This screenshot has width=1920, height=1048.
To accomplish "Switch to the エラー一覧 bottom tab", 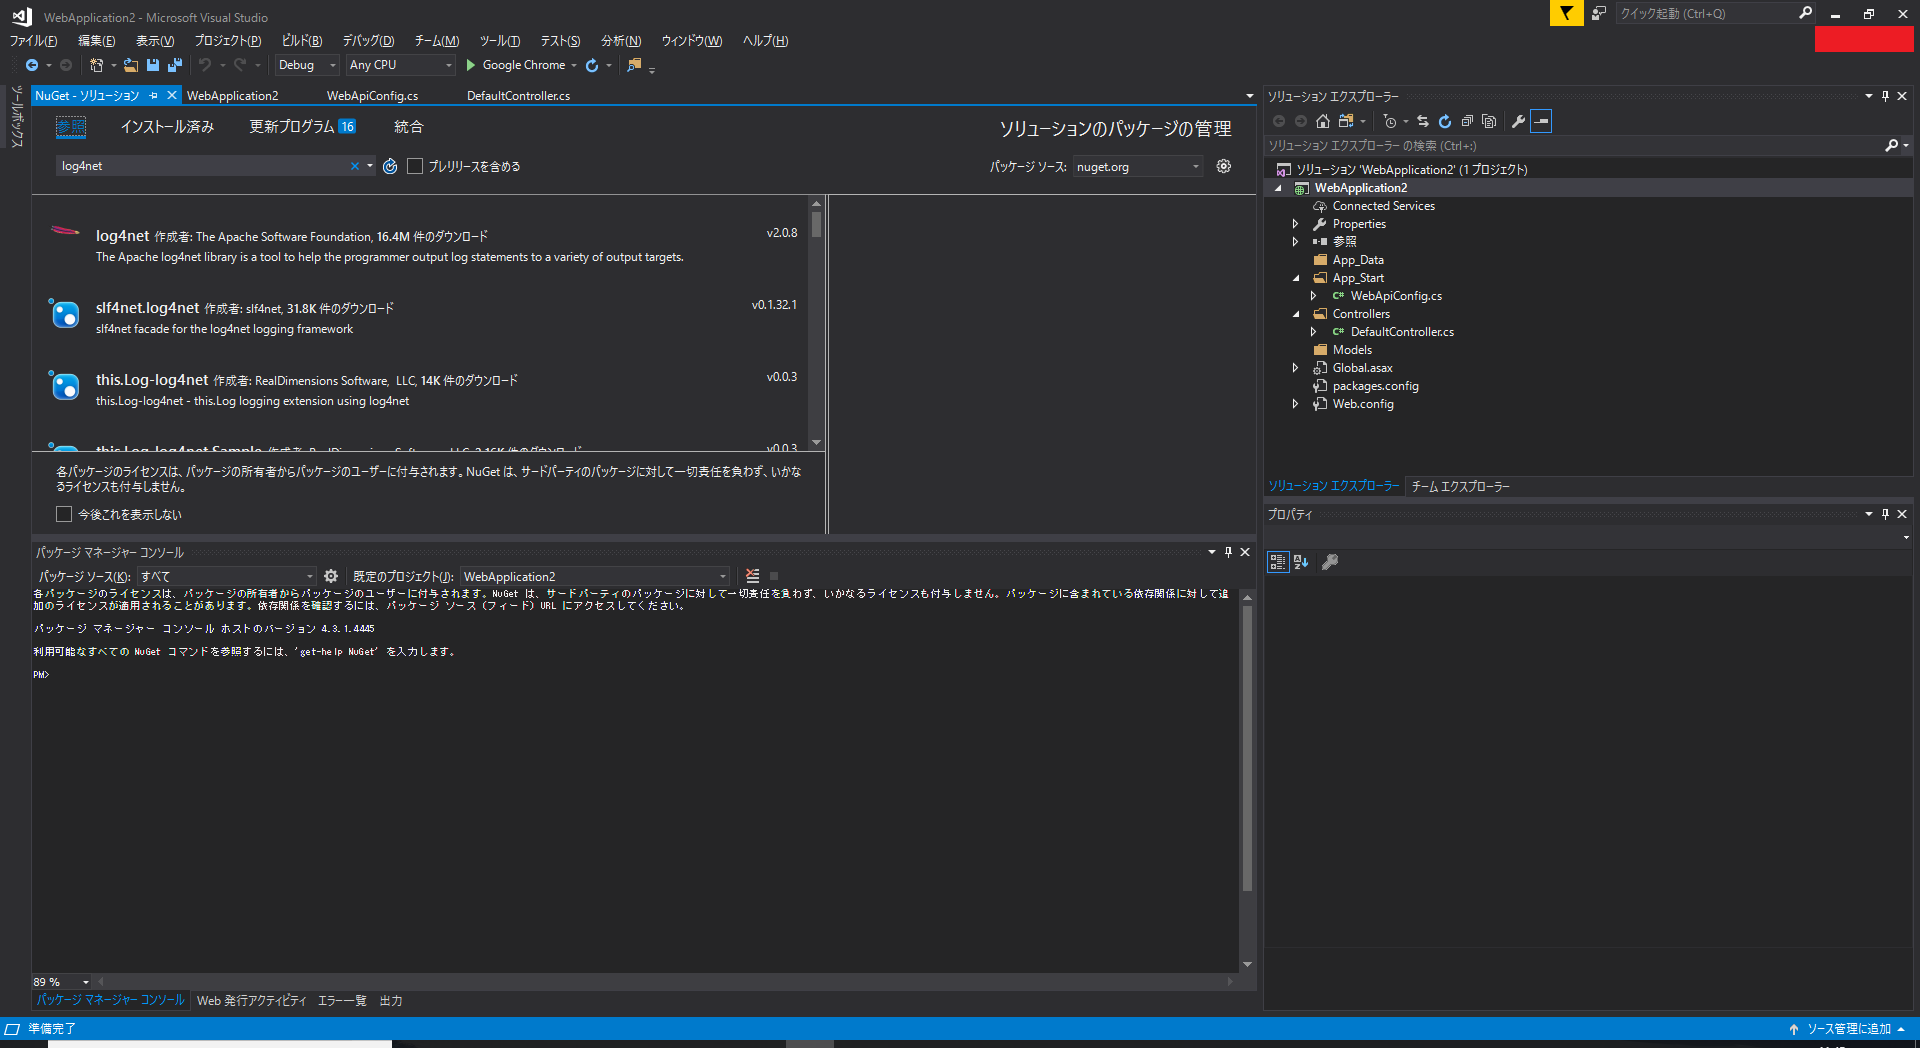I will tap(342, 1001).
